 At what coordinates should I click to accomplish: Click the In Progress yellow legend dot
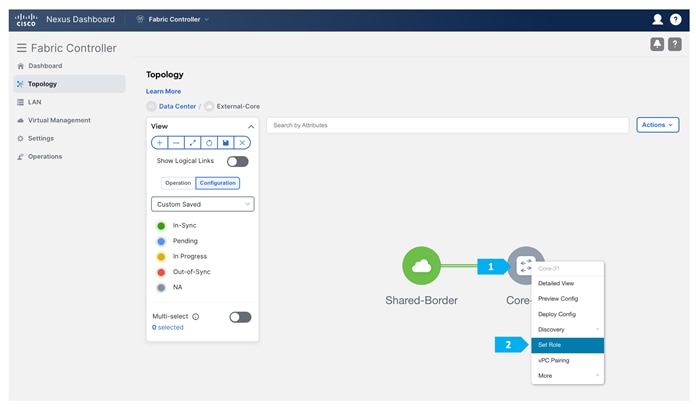click(x=161, y=257)
